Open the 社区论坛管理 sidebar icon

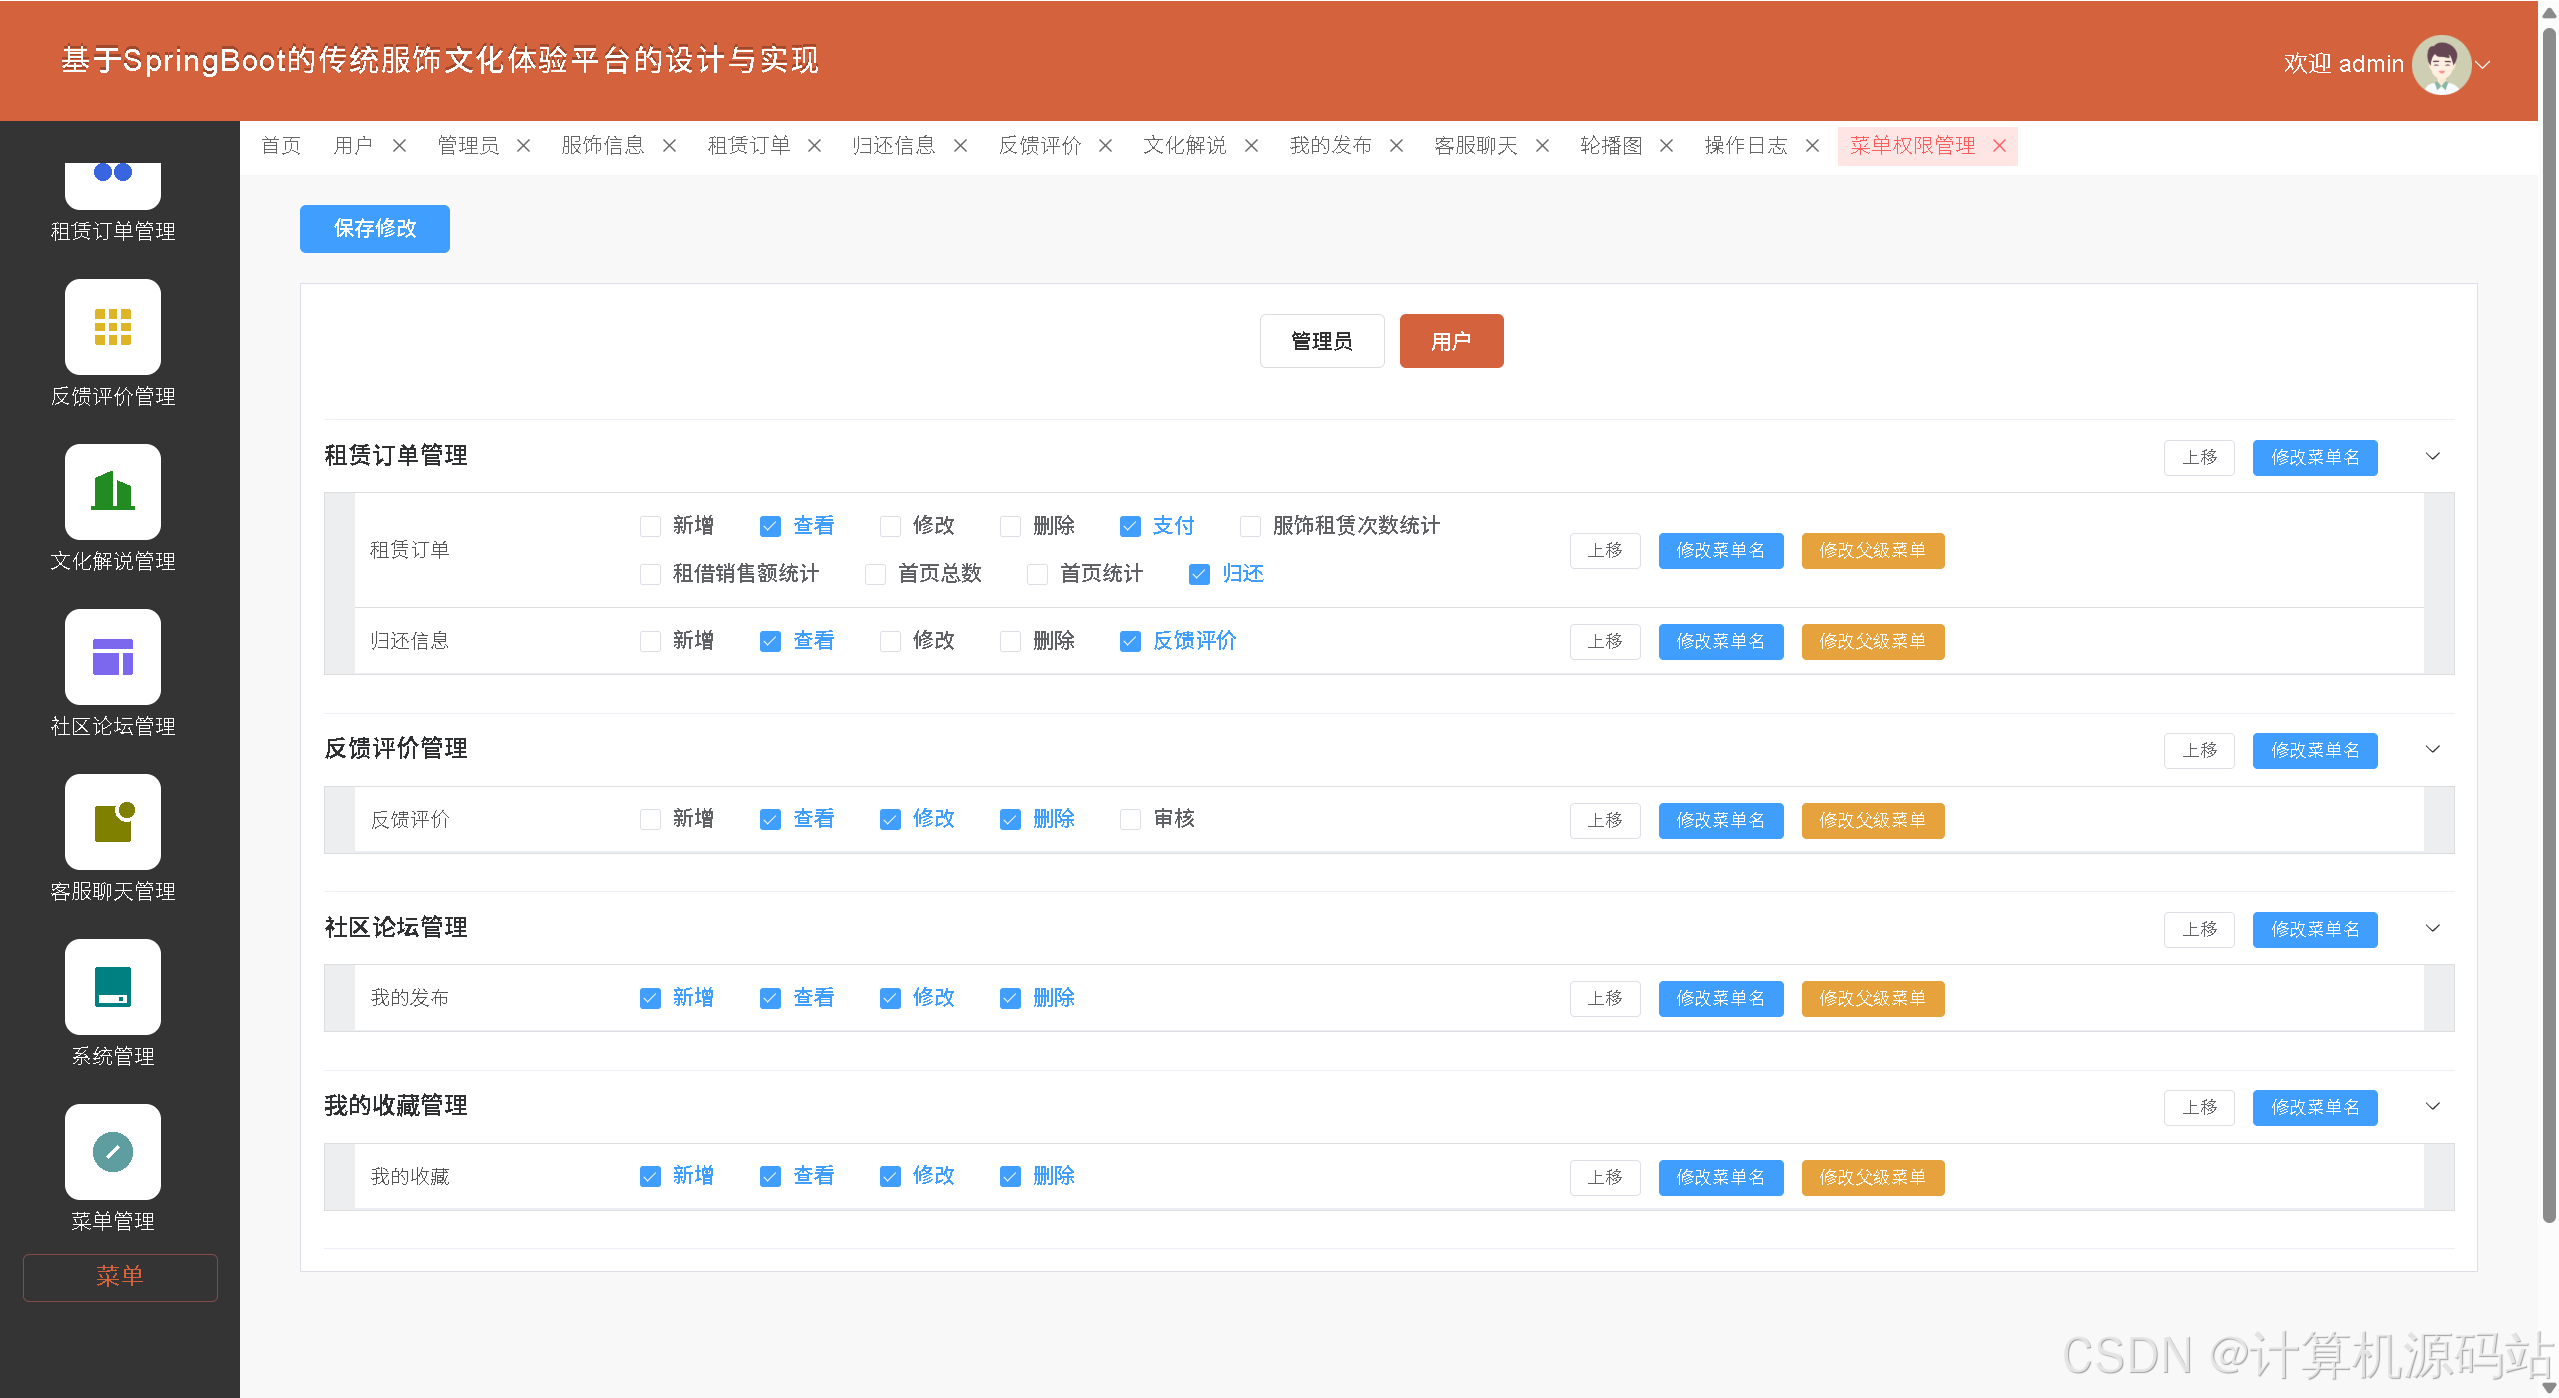click(x=113, y=657)
